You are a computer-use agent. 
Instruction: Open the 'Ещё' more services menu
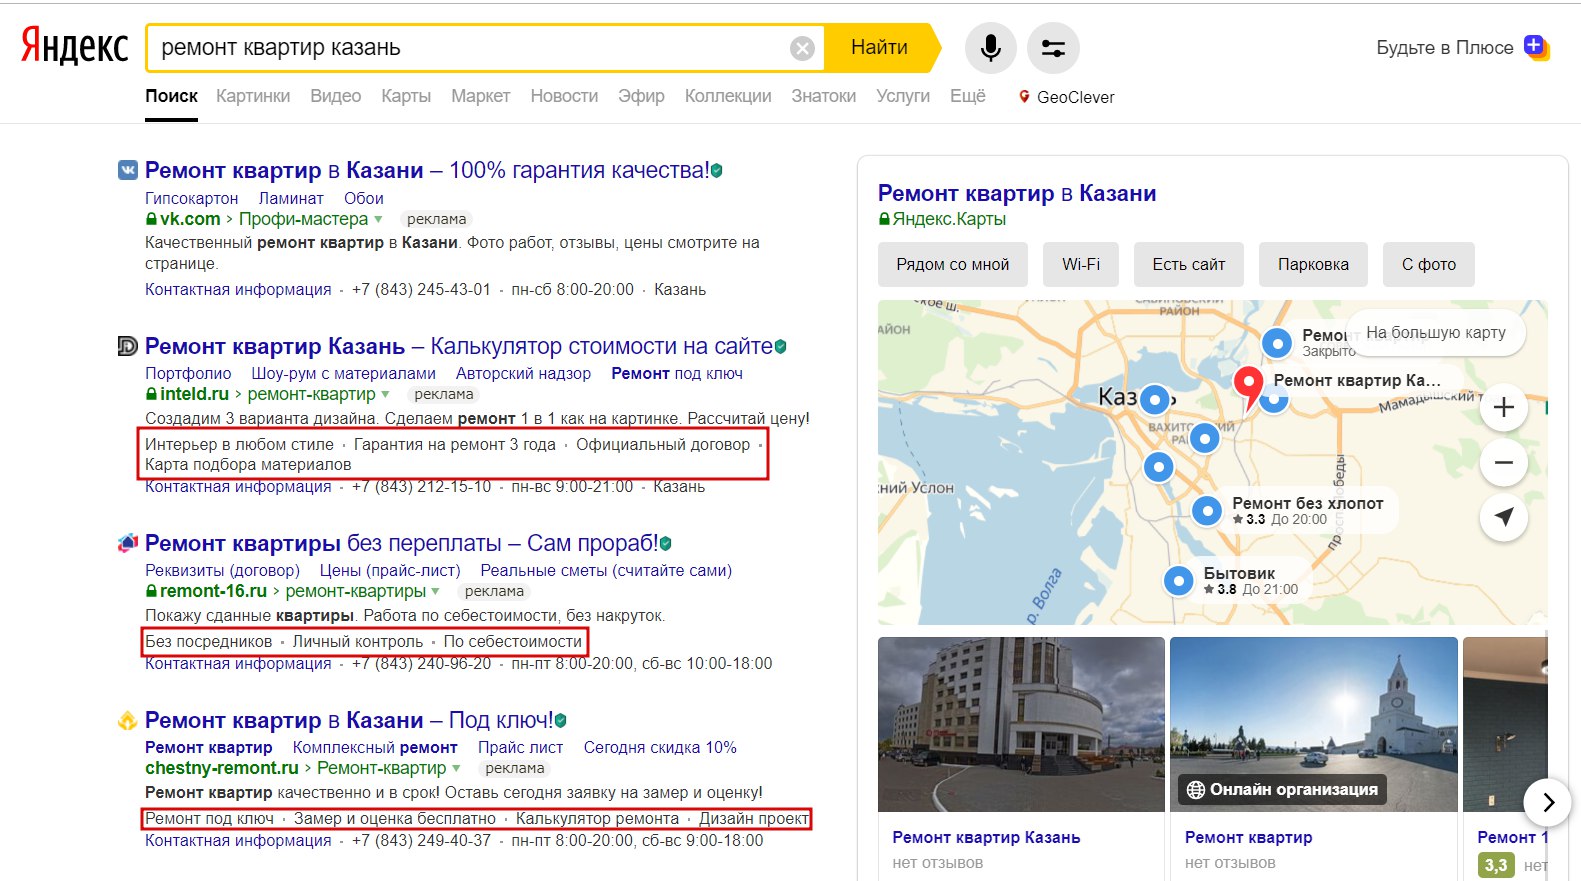[x=967, y=96]
